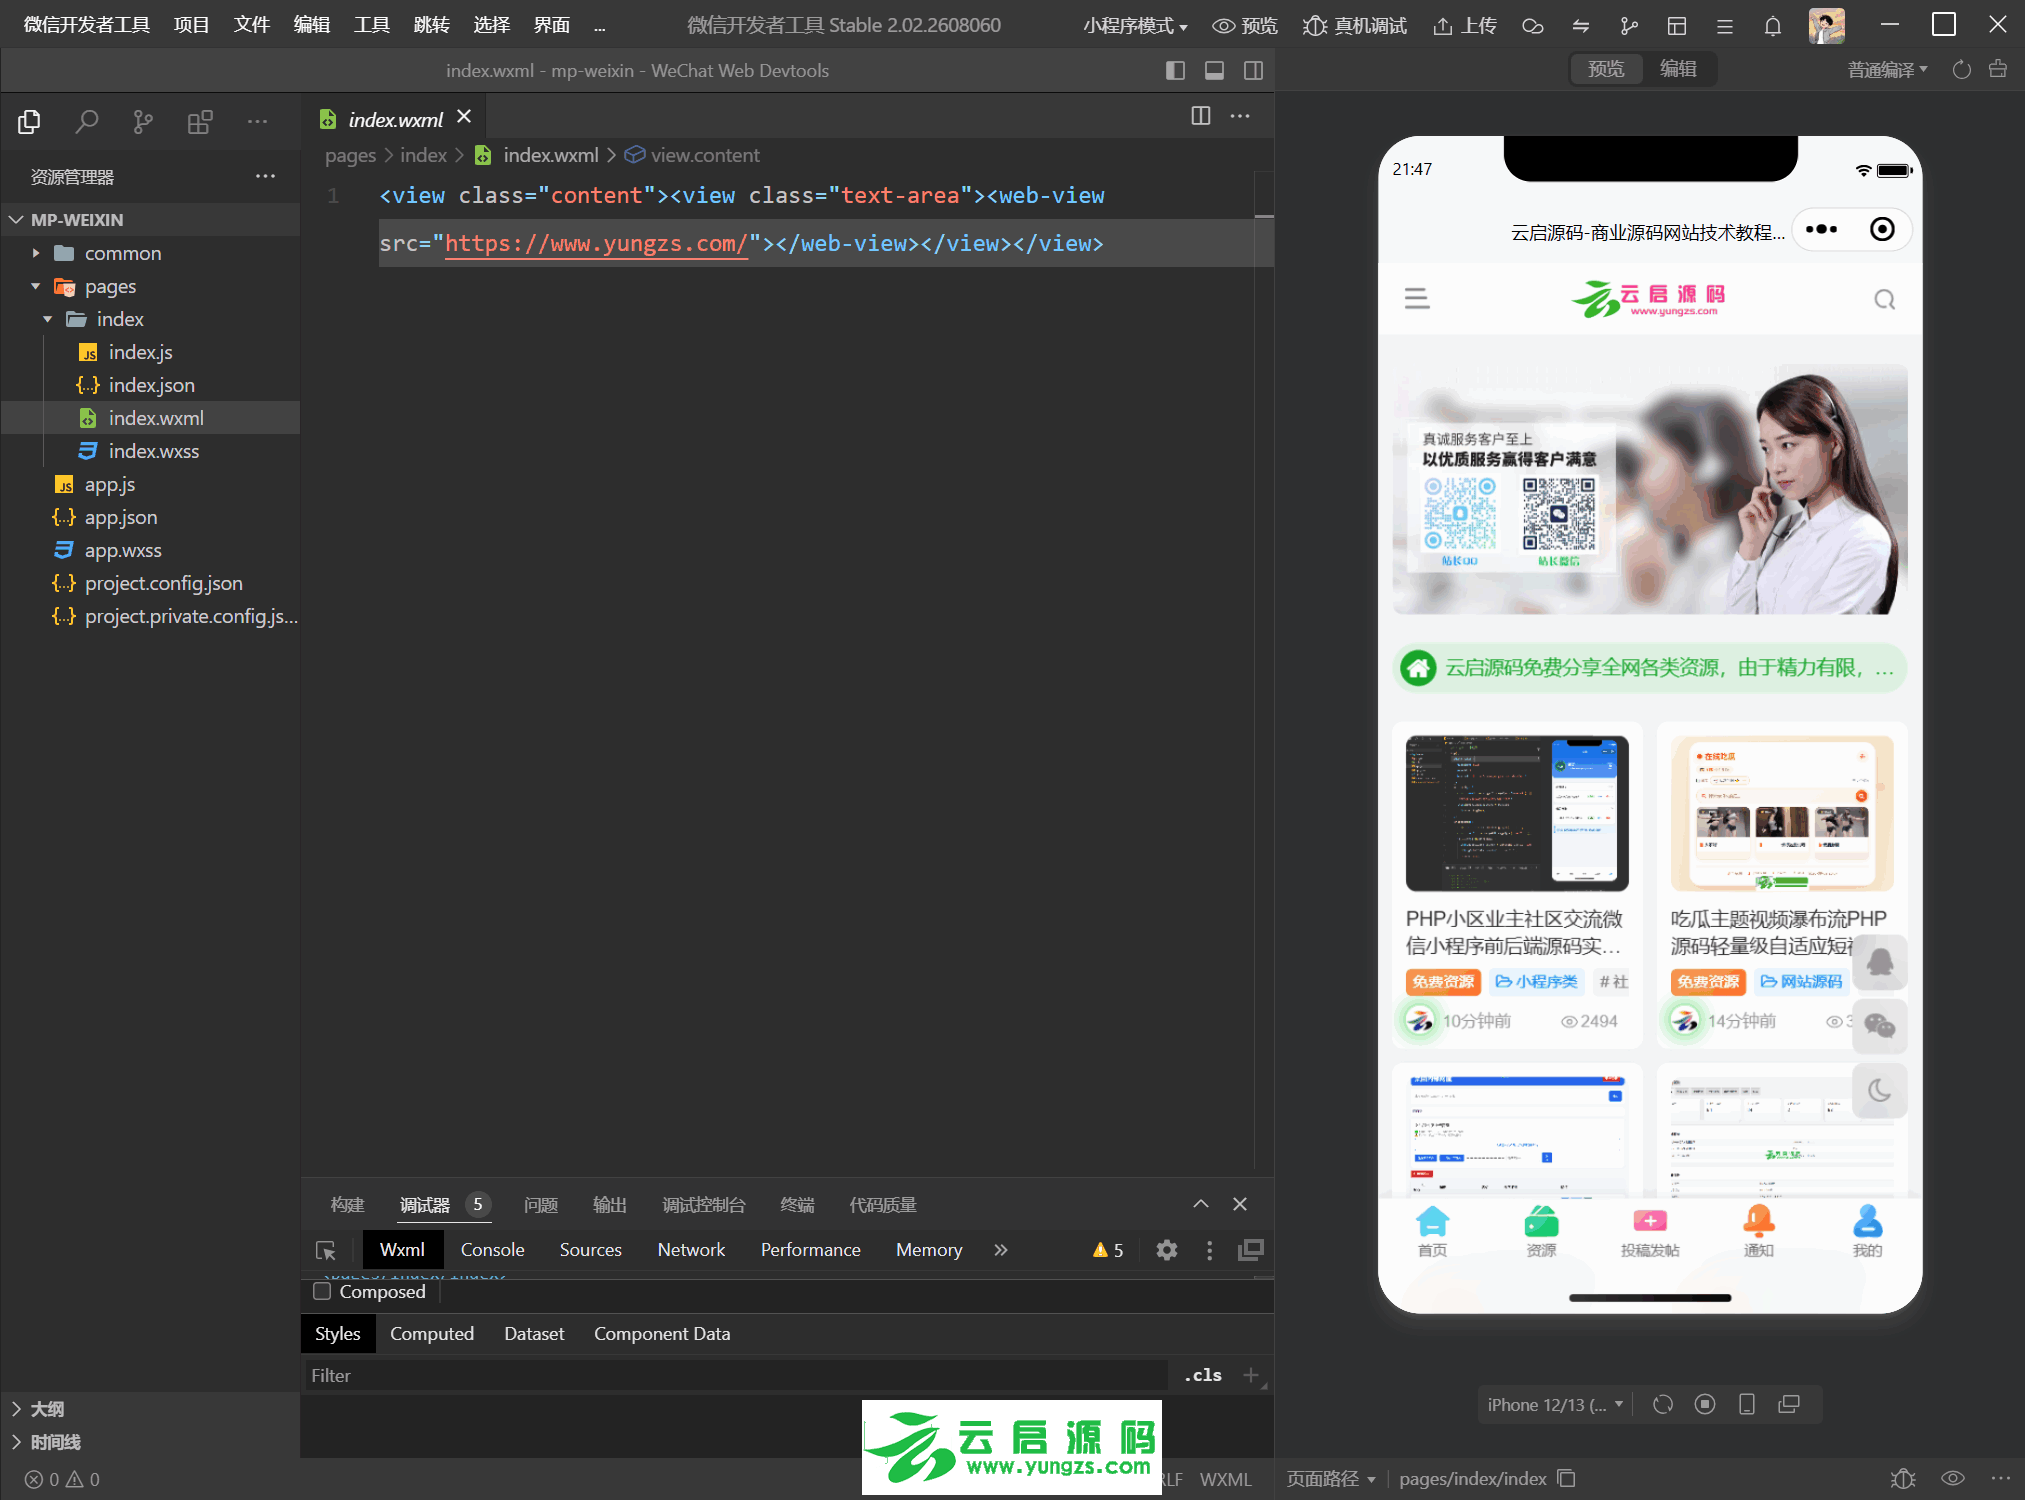The image size is (2025, 1500).
Task: Switch to the Console tab
Action: tap(492, 1250)
